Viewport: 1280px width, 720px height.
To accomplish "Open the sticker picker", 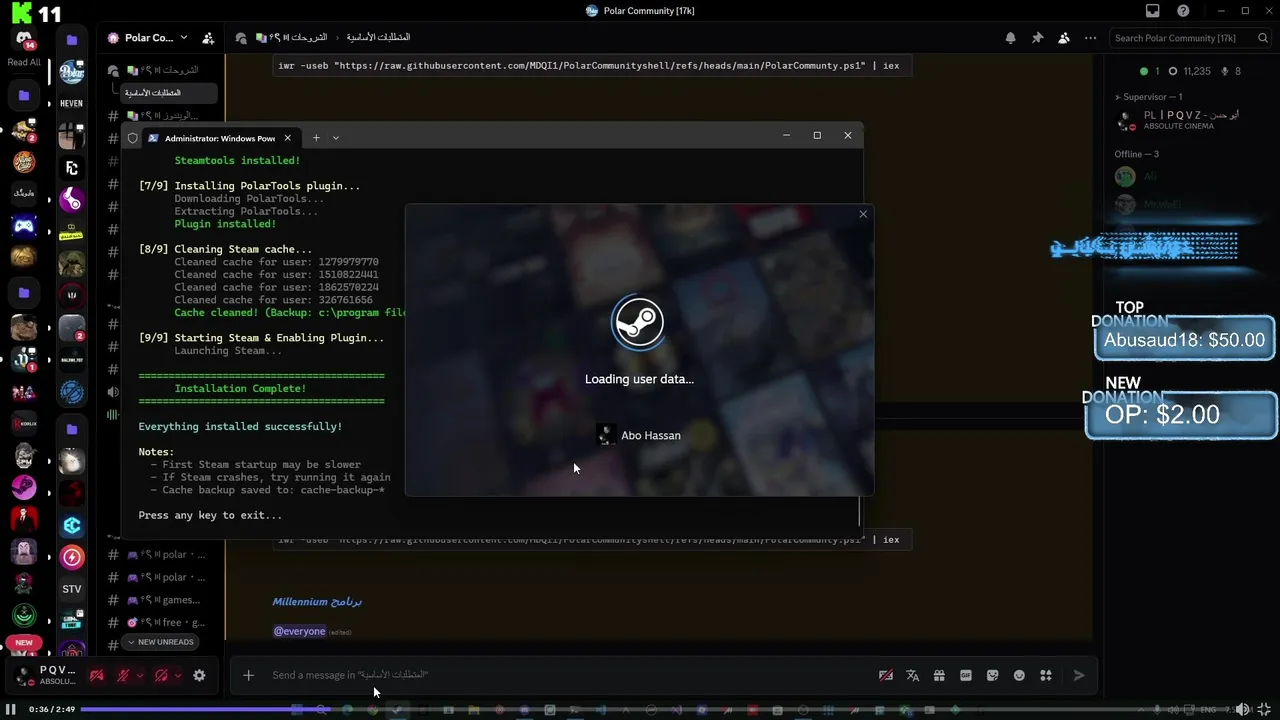I will coord(992,675).
